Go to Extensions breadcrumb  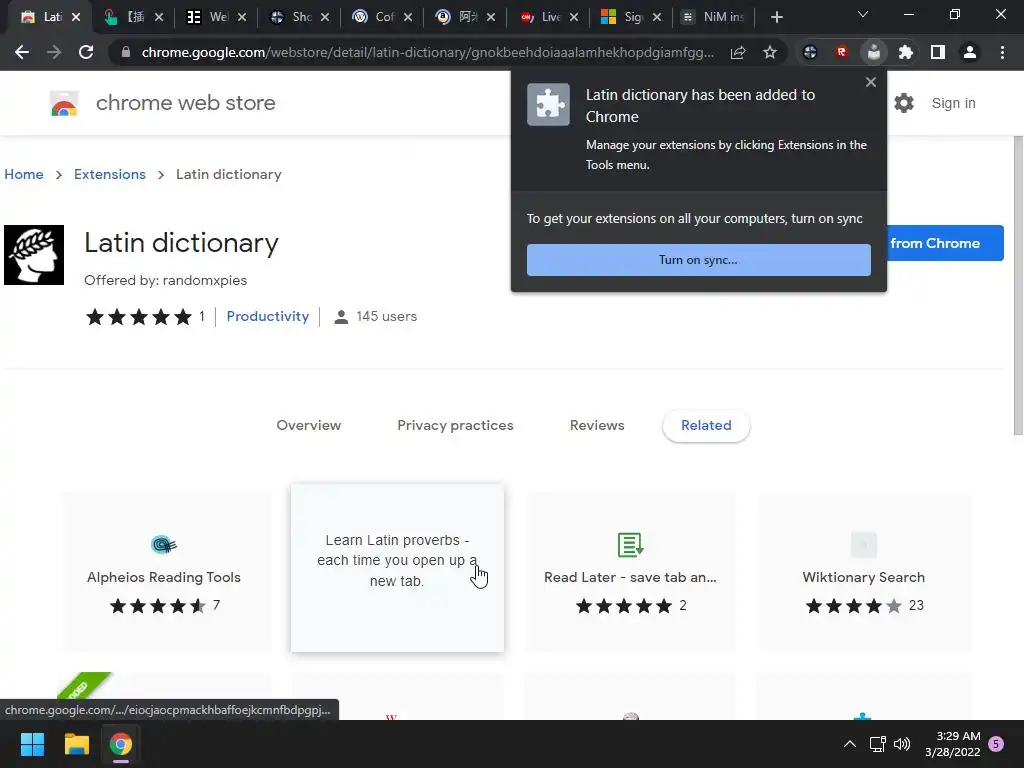(110, 174)
